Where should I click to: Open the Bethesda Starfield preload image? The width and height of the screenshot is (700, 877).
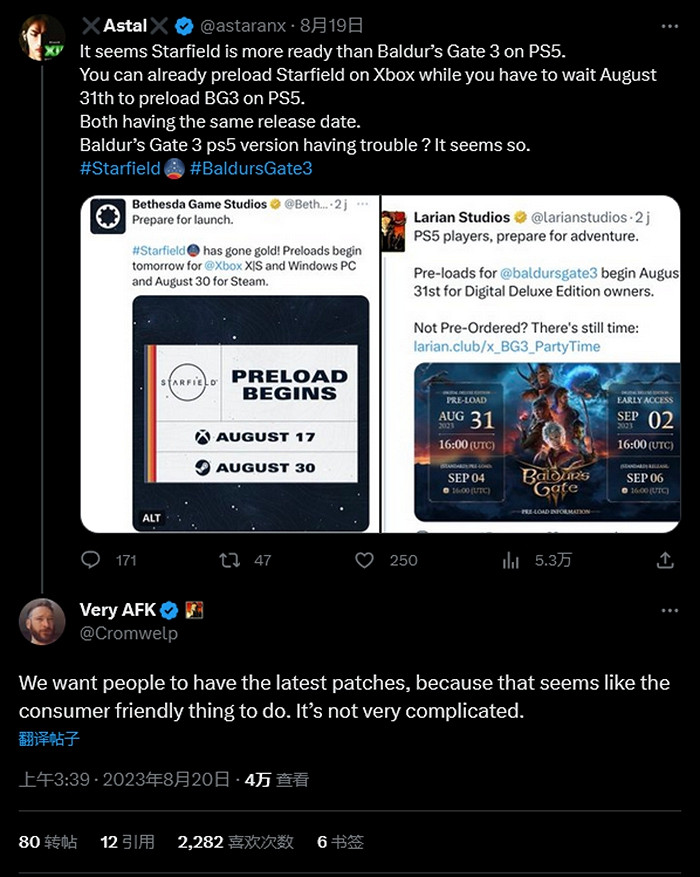coord(230,365)
